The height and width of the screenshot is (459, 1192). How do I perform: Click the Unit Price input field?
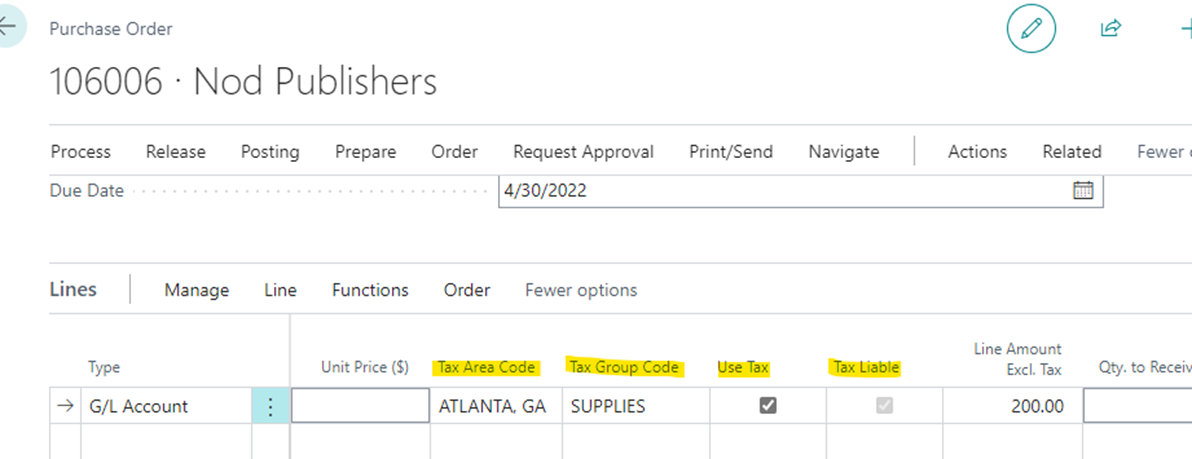(360, 406)
